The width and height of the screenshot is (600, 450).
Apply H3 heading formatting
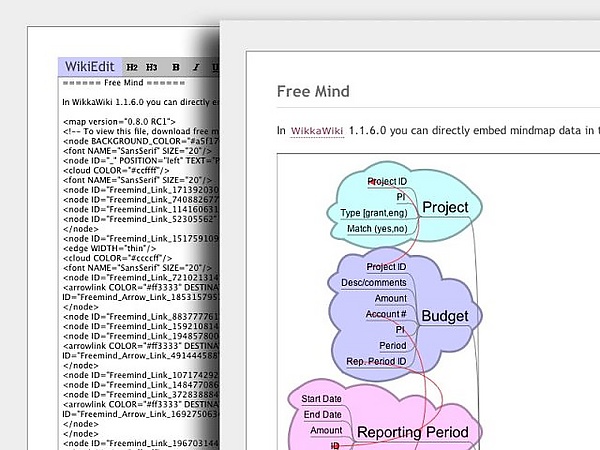tap(152, 67)
